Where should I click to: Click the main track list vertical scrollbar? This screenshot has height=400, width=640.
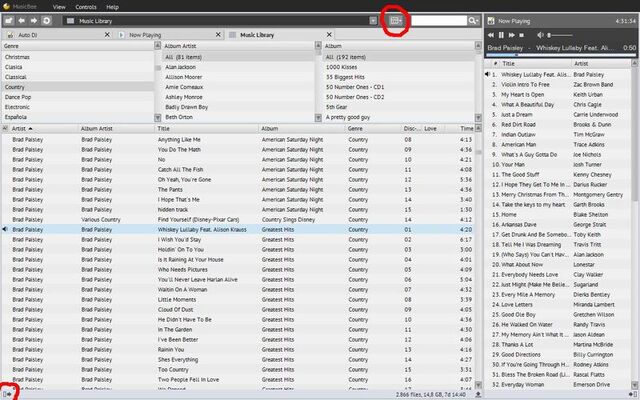[478, 257]
